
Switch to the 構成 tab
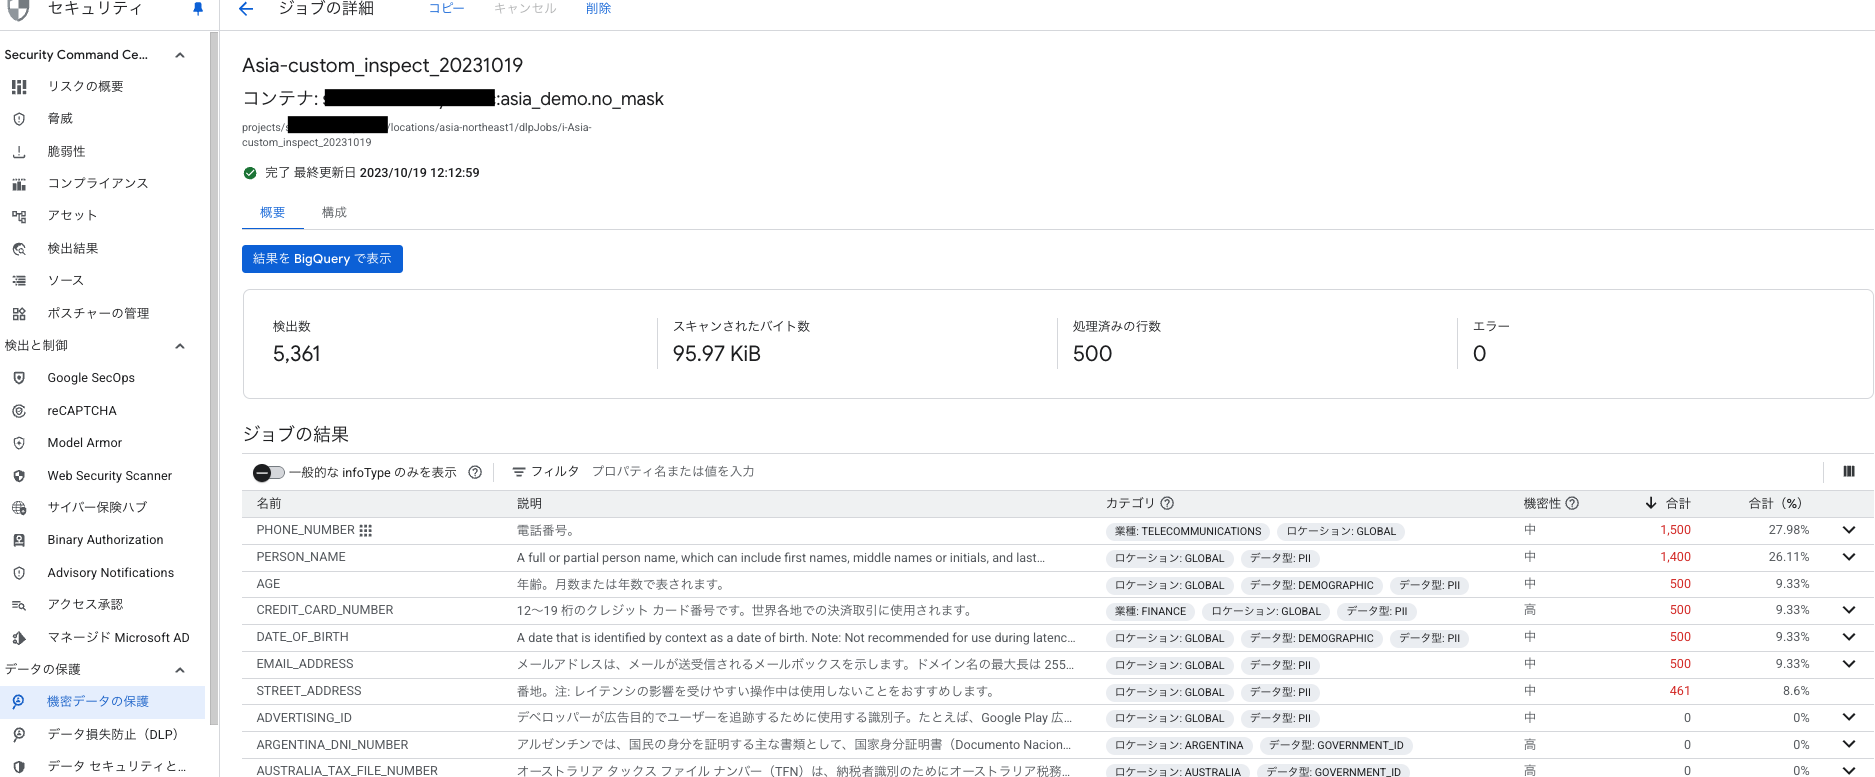coord(334,213)
